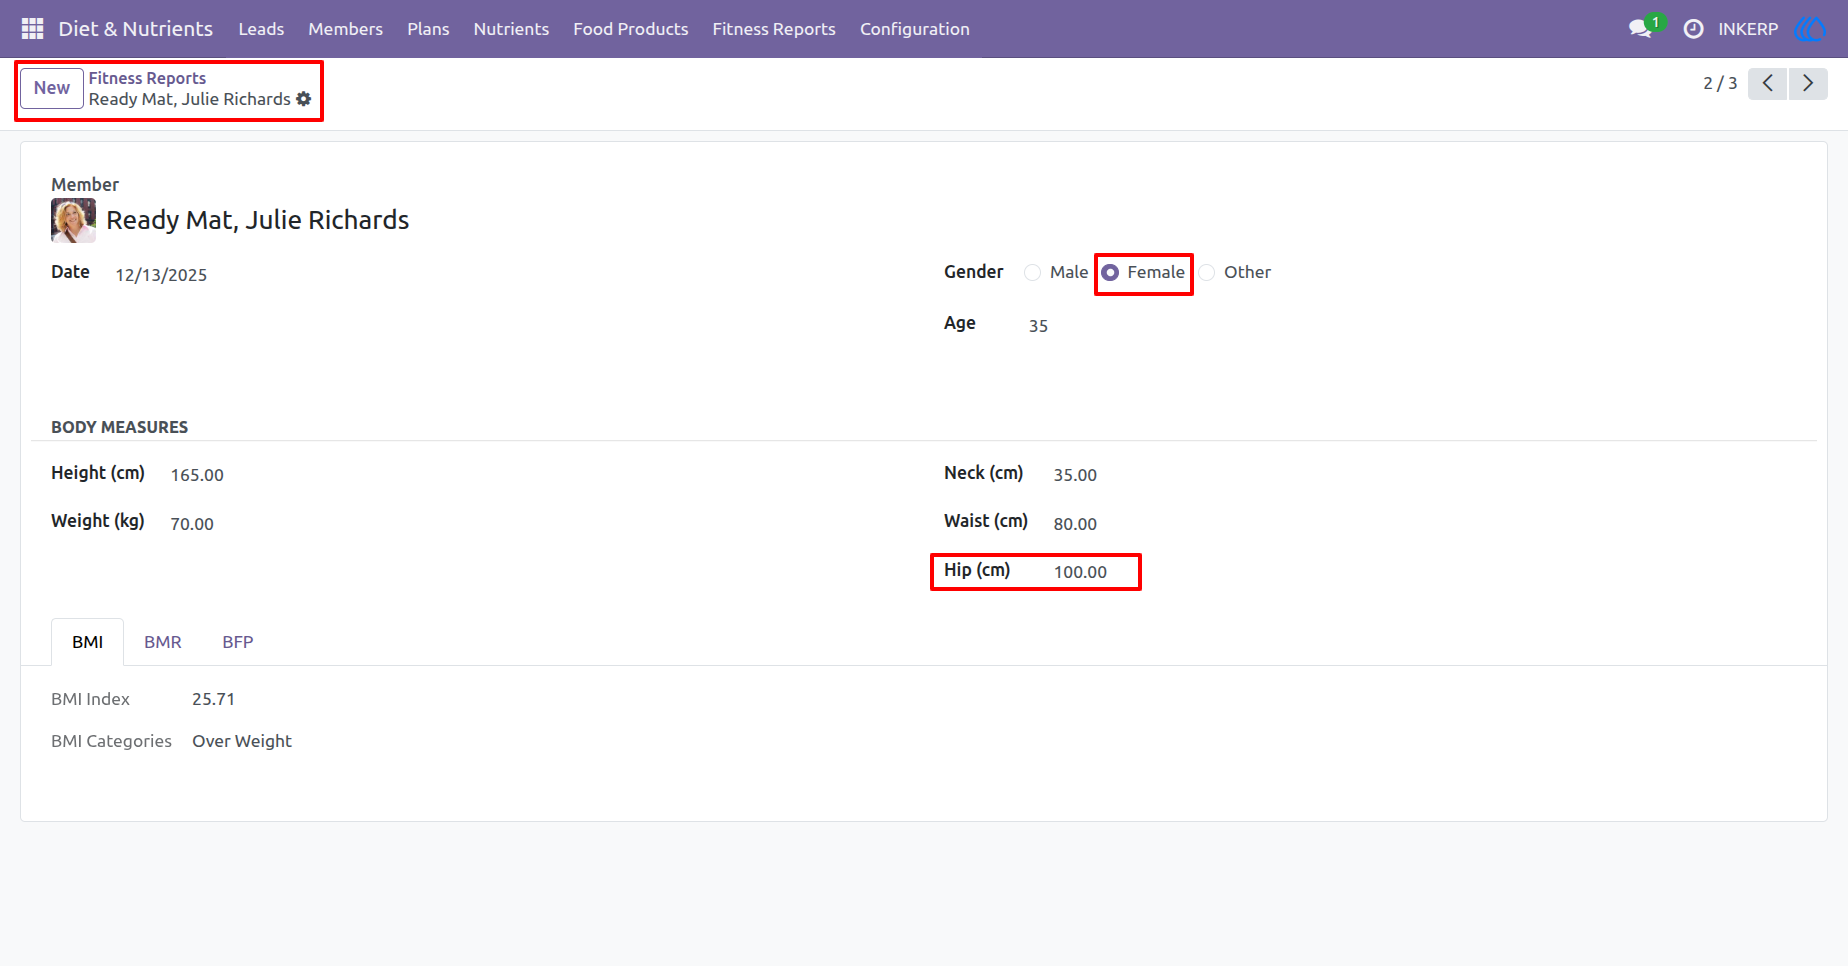1848x966 pixels.
Task: Click the New button
Action: (x=52, y=88)
